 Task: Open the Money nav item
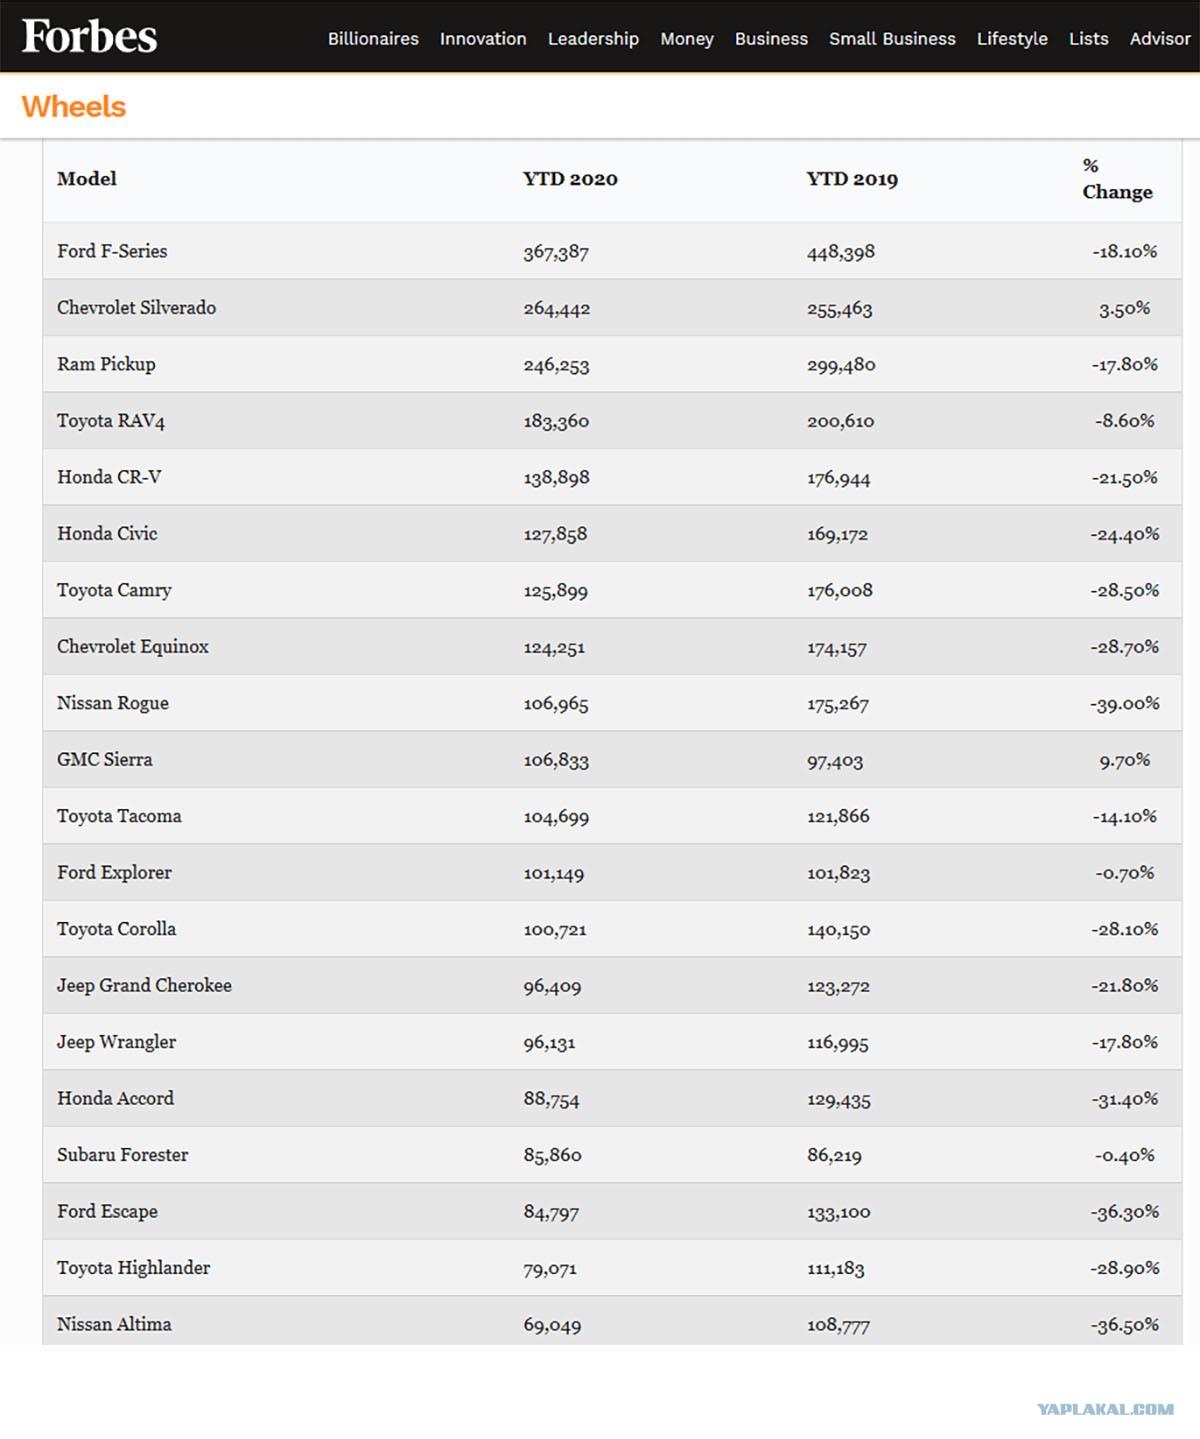[687, 39]
